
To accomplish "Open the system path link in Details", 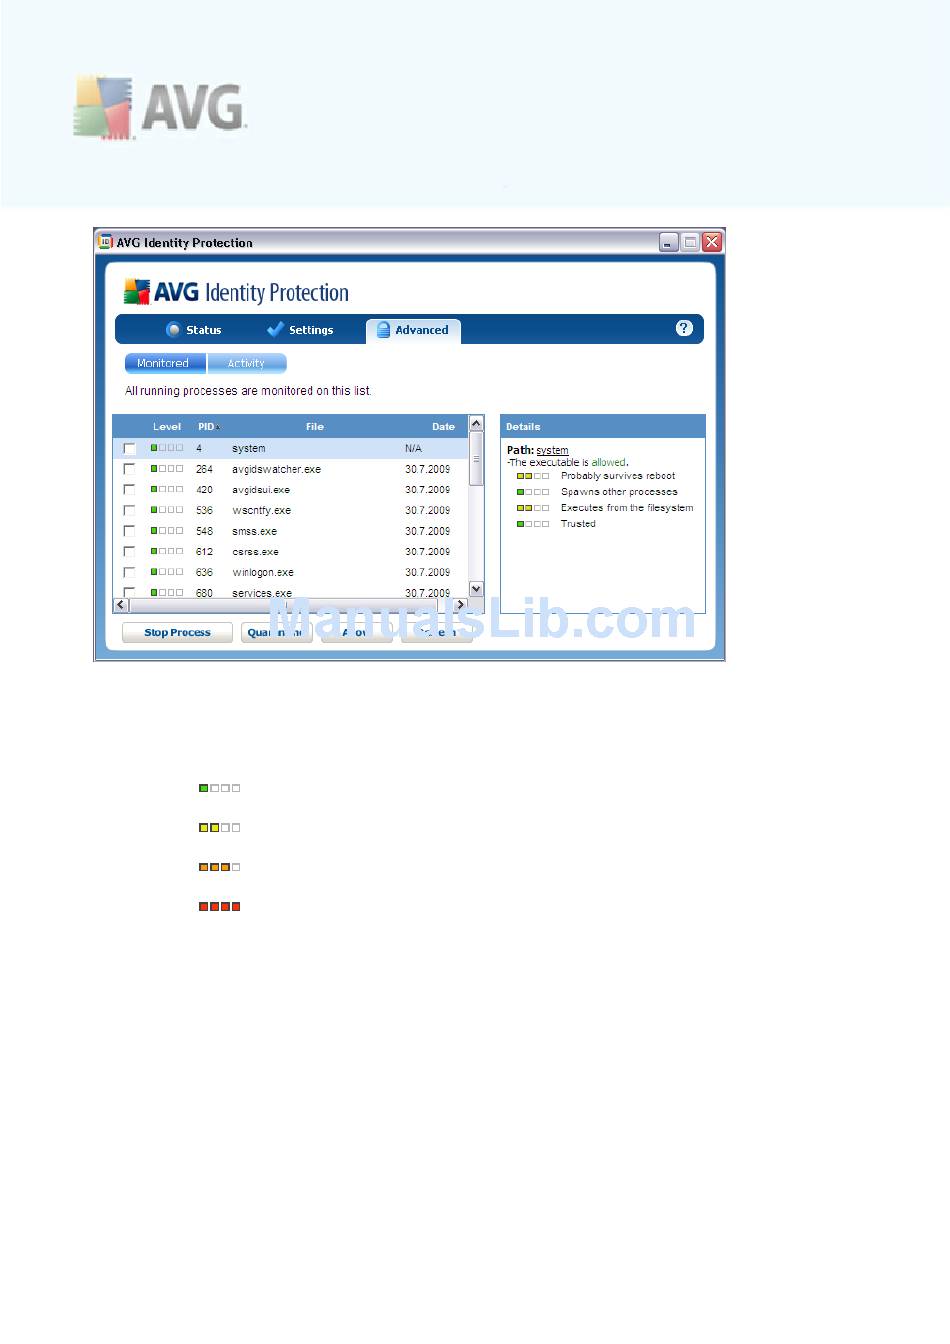I will click(x=552, y=450).
